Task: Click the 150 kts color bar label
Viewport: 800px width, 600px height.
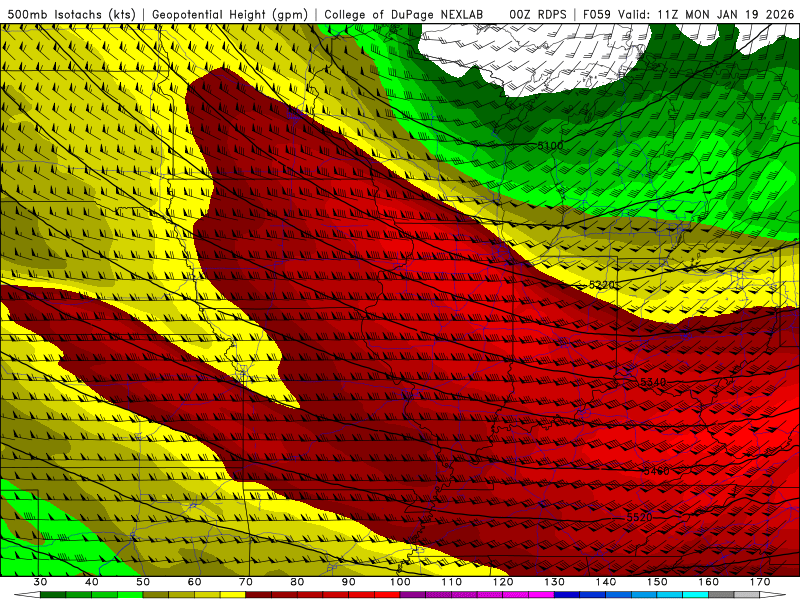Action: (x=657, y=582)
